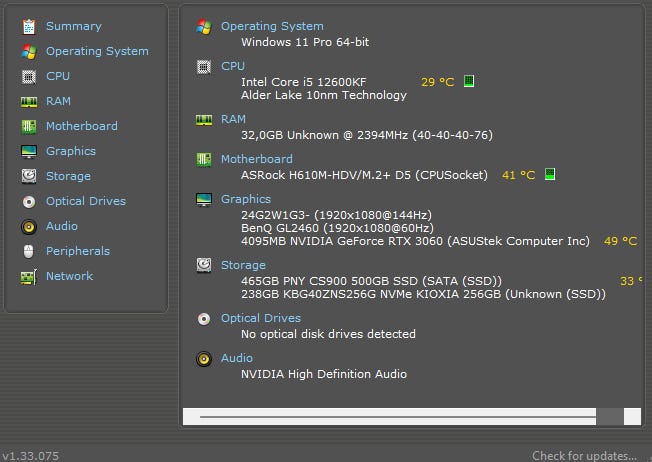Screen dimensions: 652x462
Task: Click Check for updates link
Action: (584, 456)
